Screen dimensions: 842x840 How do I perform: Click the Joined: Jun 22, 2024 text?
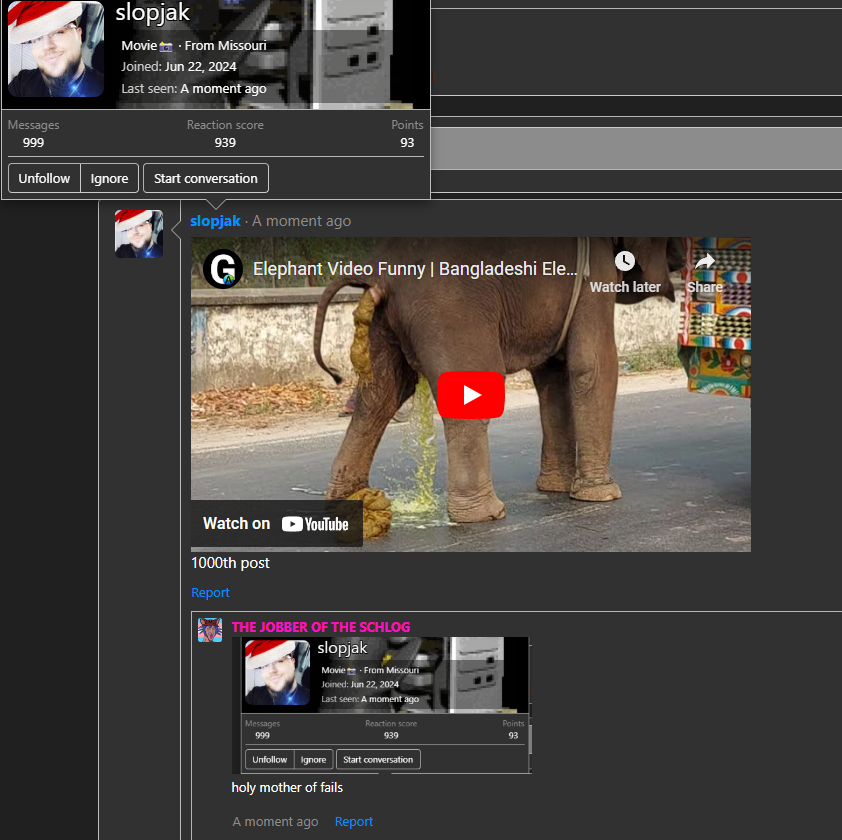[x=179, y=67]
